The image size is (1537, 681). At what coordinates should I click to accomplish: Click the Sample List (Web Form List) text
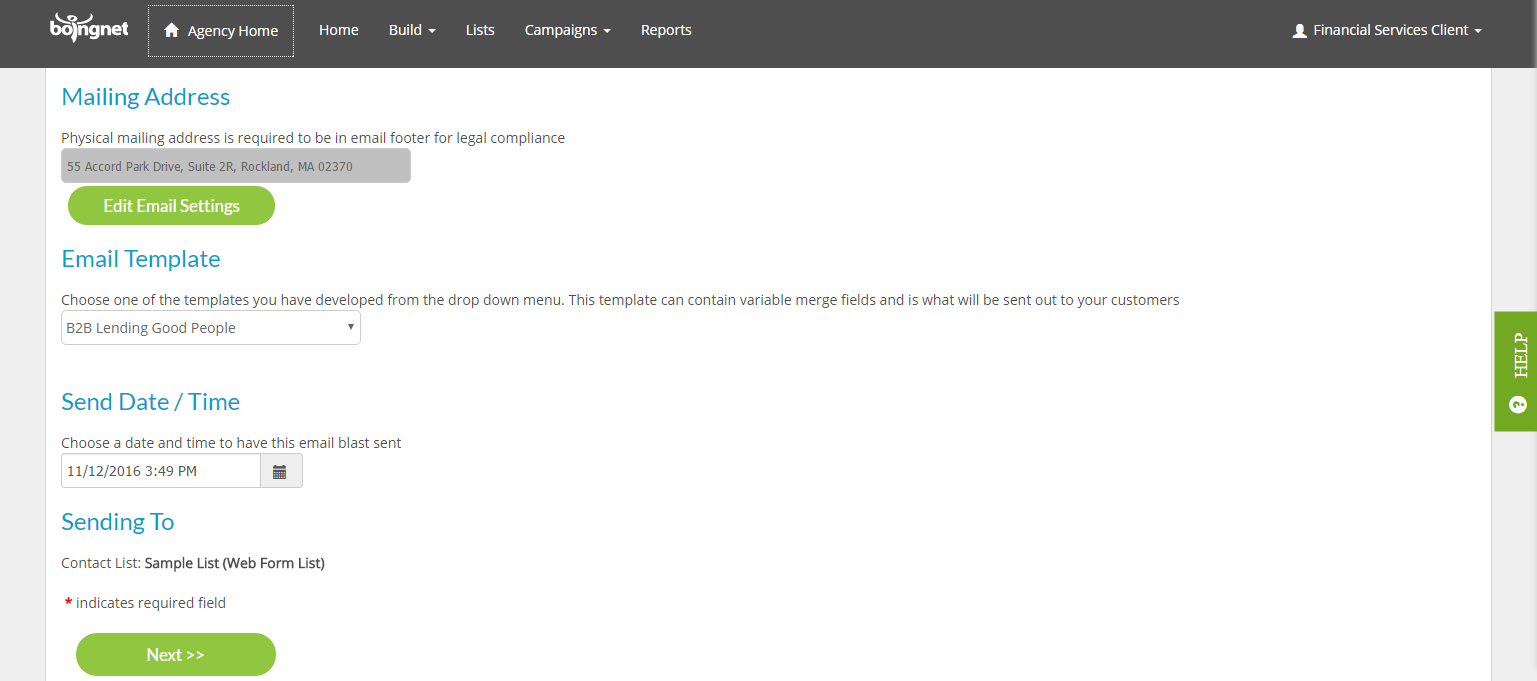pos(235,563)
